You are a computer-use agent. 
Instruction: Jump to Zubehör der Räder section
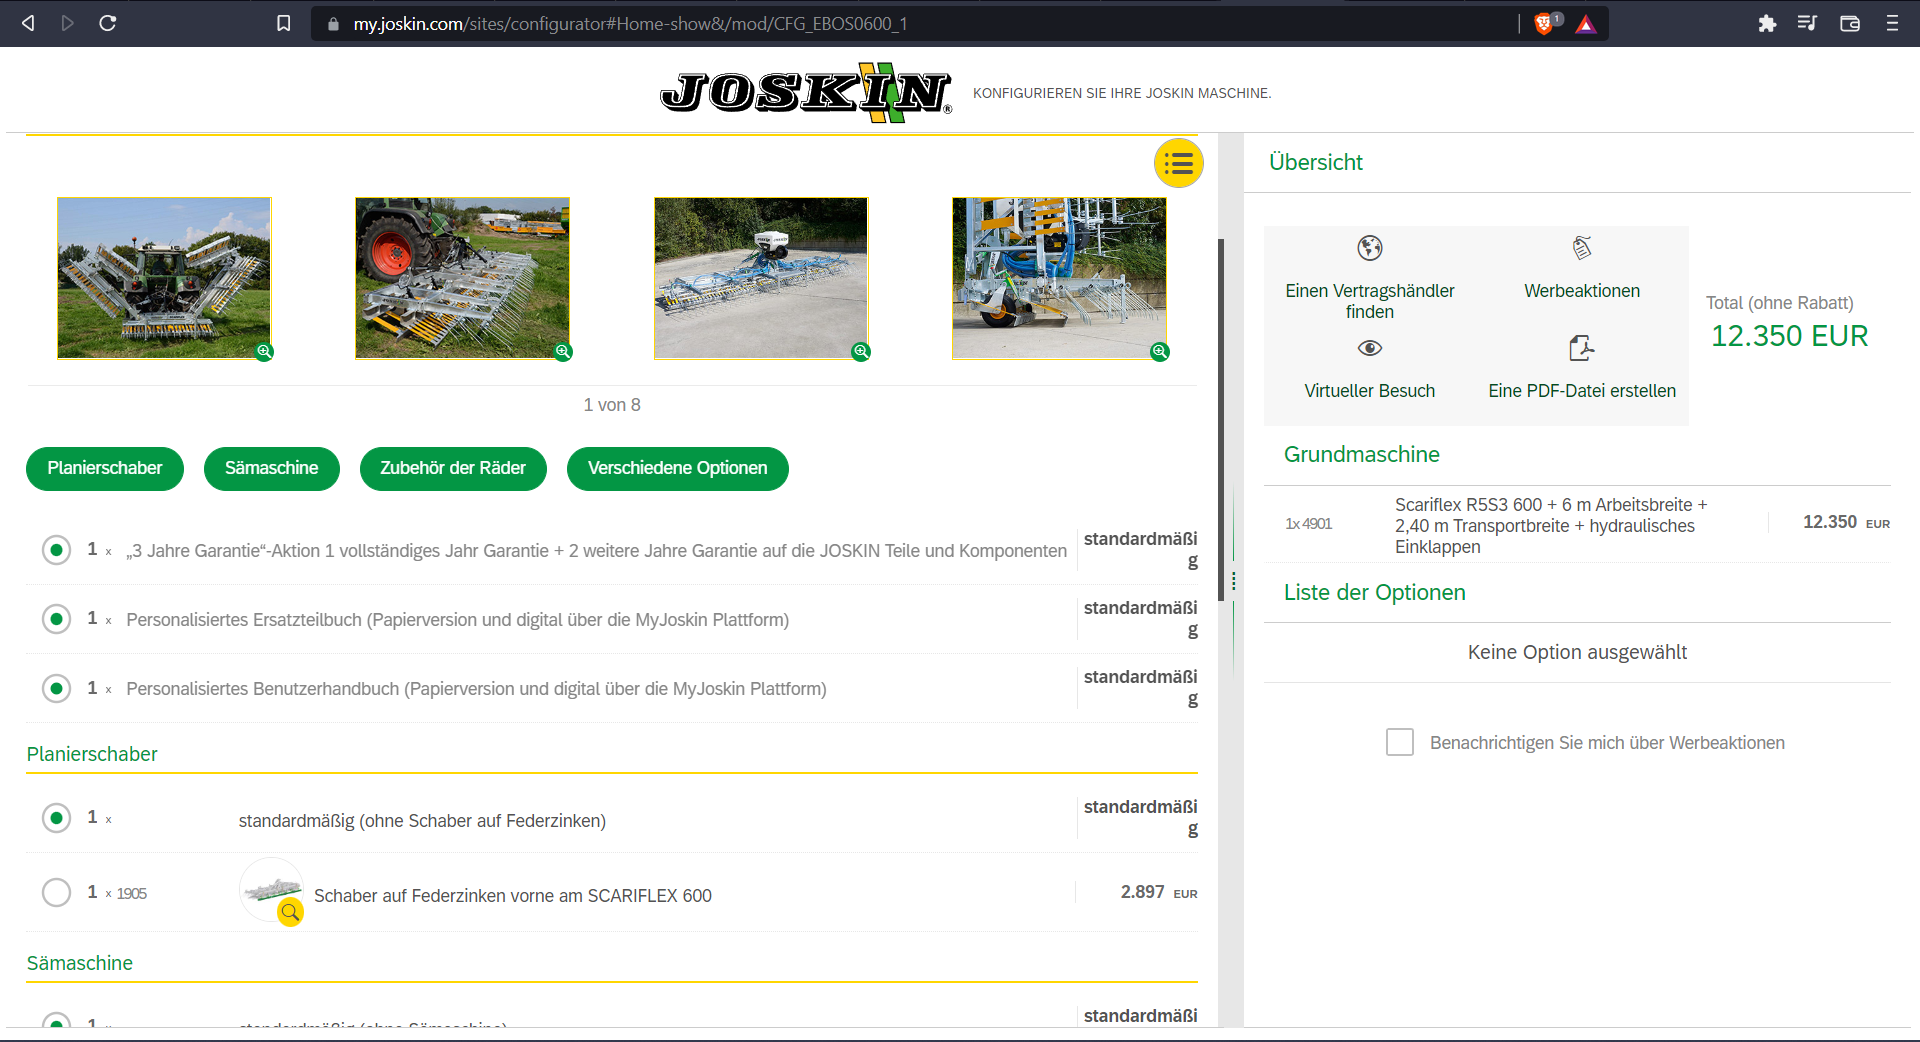[453, 468]
